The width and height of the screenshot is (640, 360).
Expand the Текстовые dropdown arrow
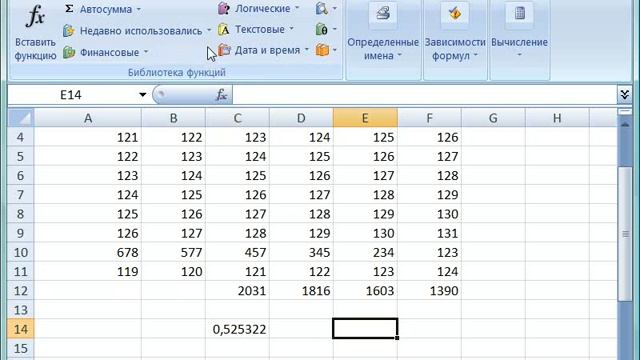click(x=291, y=29)
